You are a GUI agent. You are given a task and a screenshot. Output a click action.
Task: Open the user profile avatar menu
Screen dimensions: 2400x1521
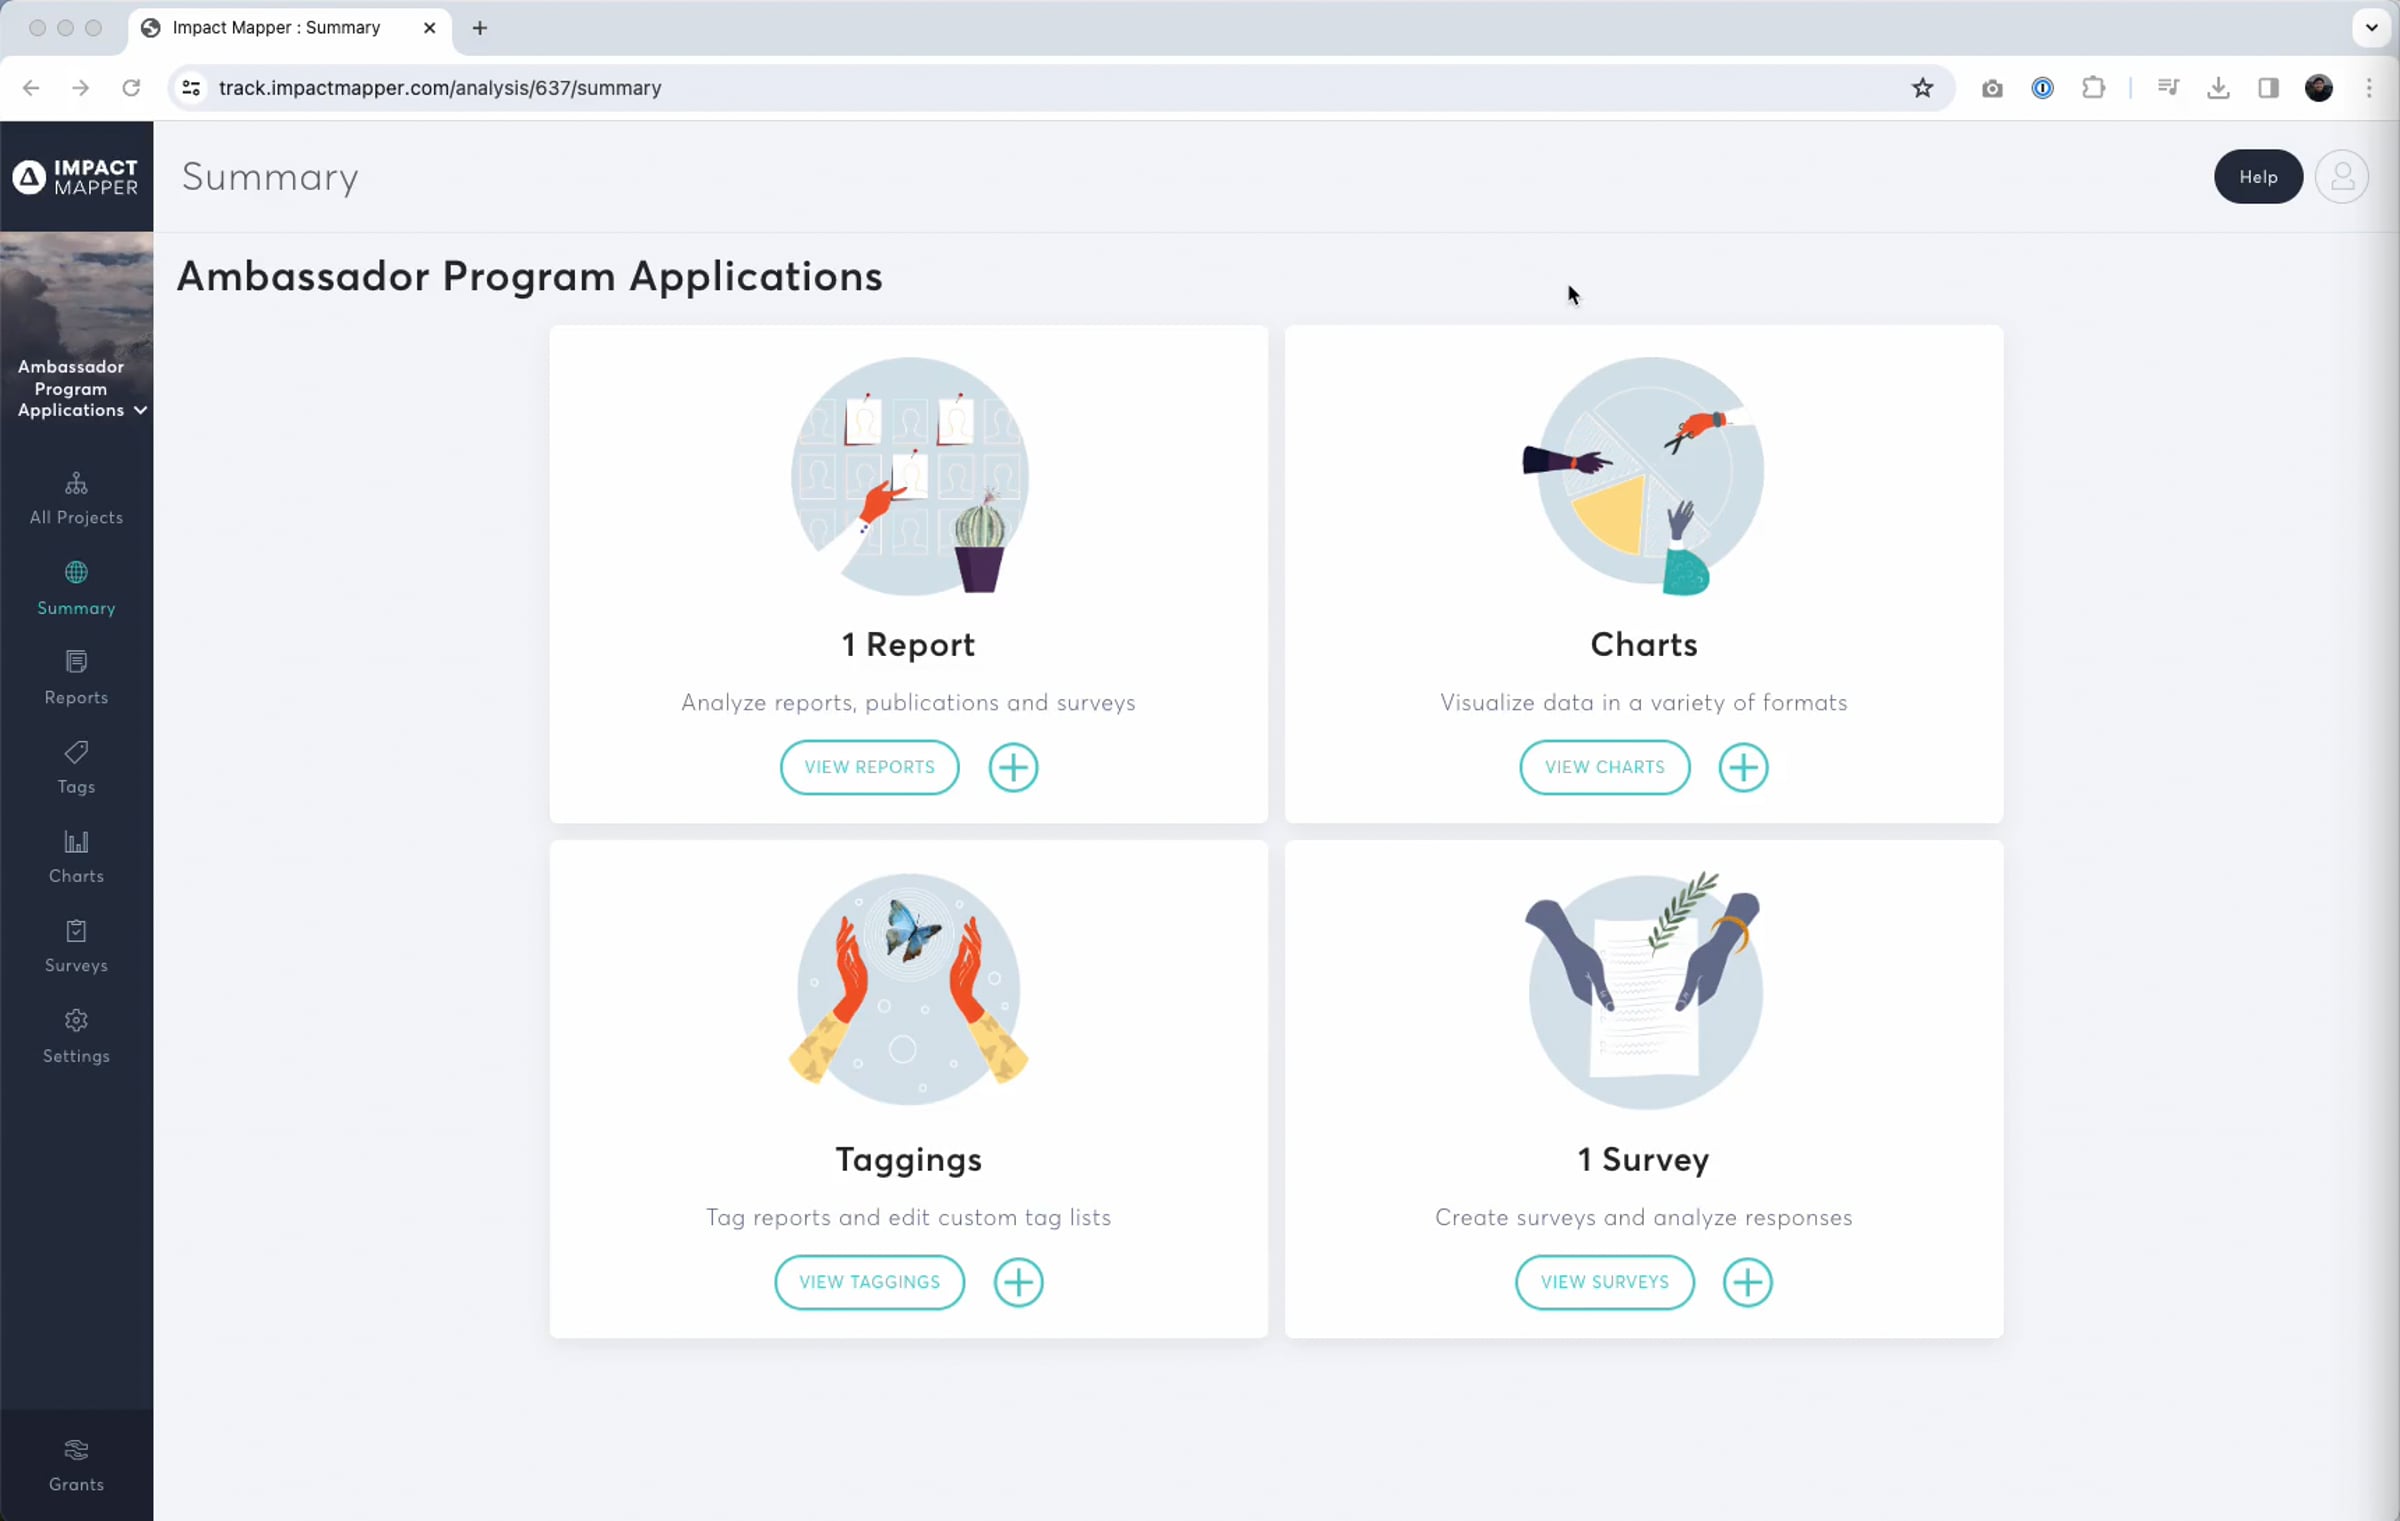(x=2341, y=177)
